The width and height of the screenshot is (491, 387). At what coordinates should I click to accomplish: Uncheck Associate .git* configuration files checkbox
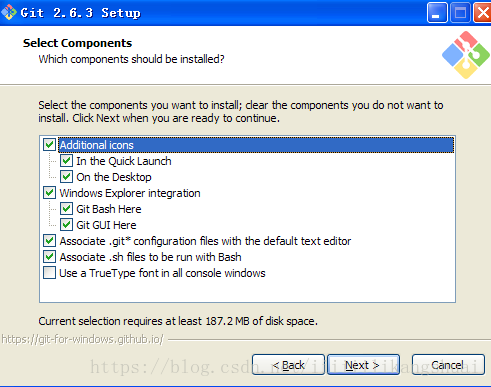tap(49, 241)
